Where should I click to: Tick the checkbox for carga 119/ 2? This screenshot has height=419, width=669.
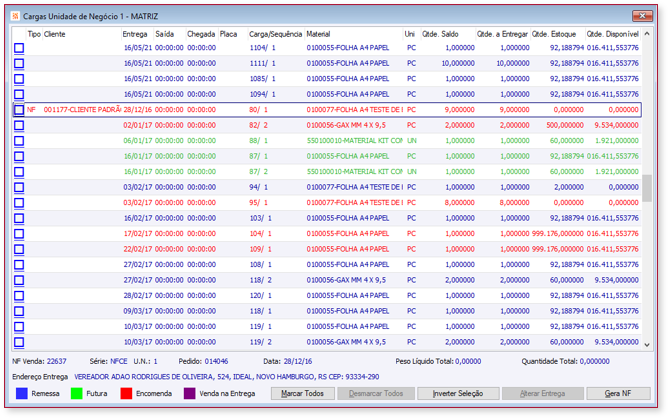(19, 342)
